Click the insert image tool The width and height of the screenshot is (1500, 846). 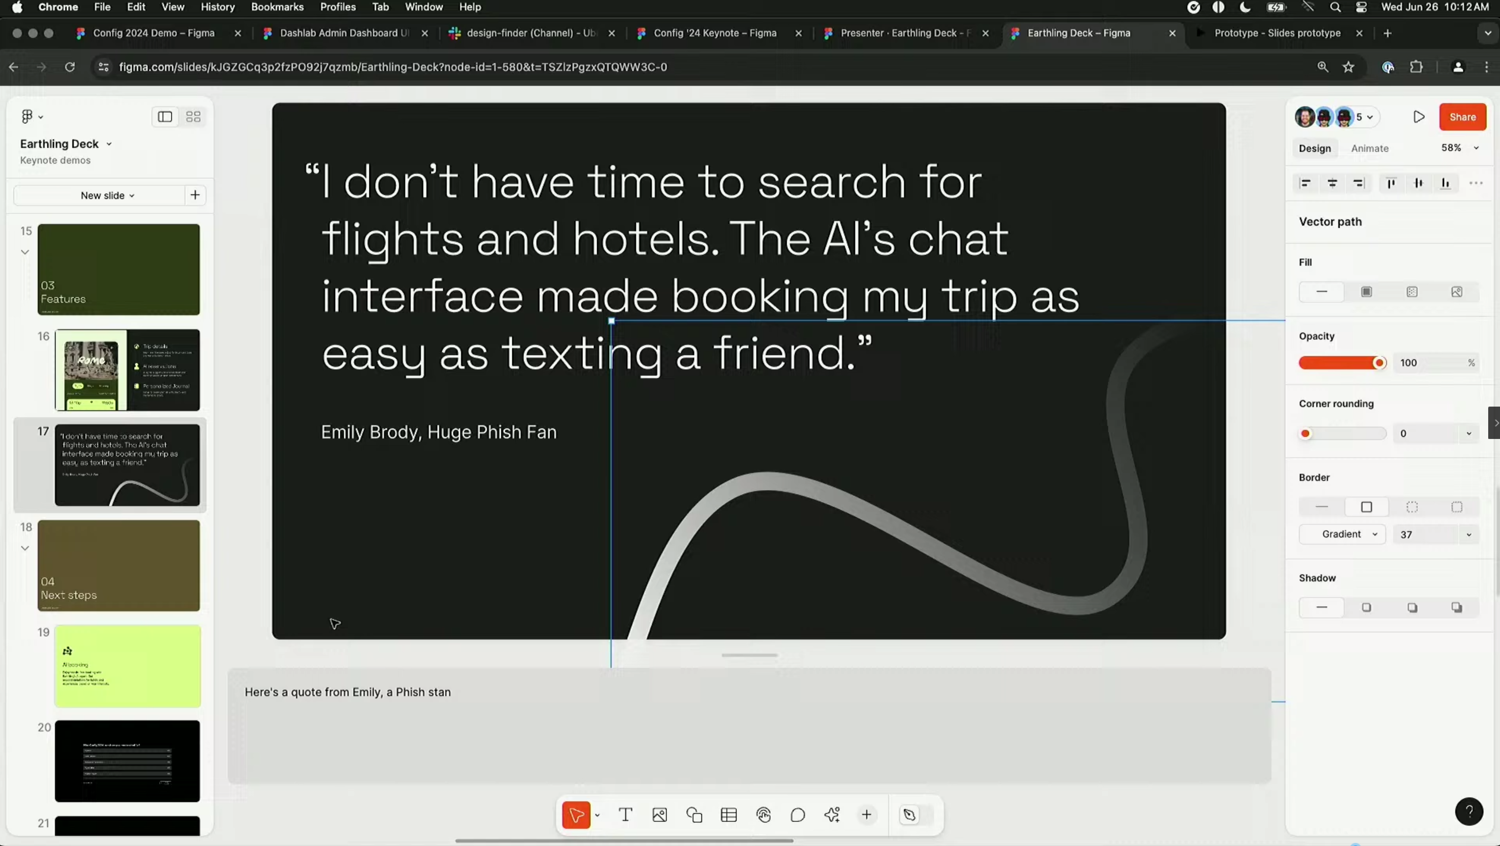tap(660, 815)
